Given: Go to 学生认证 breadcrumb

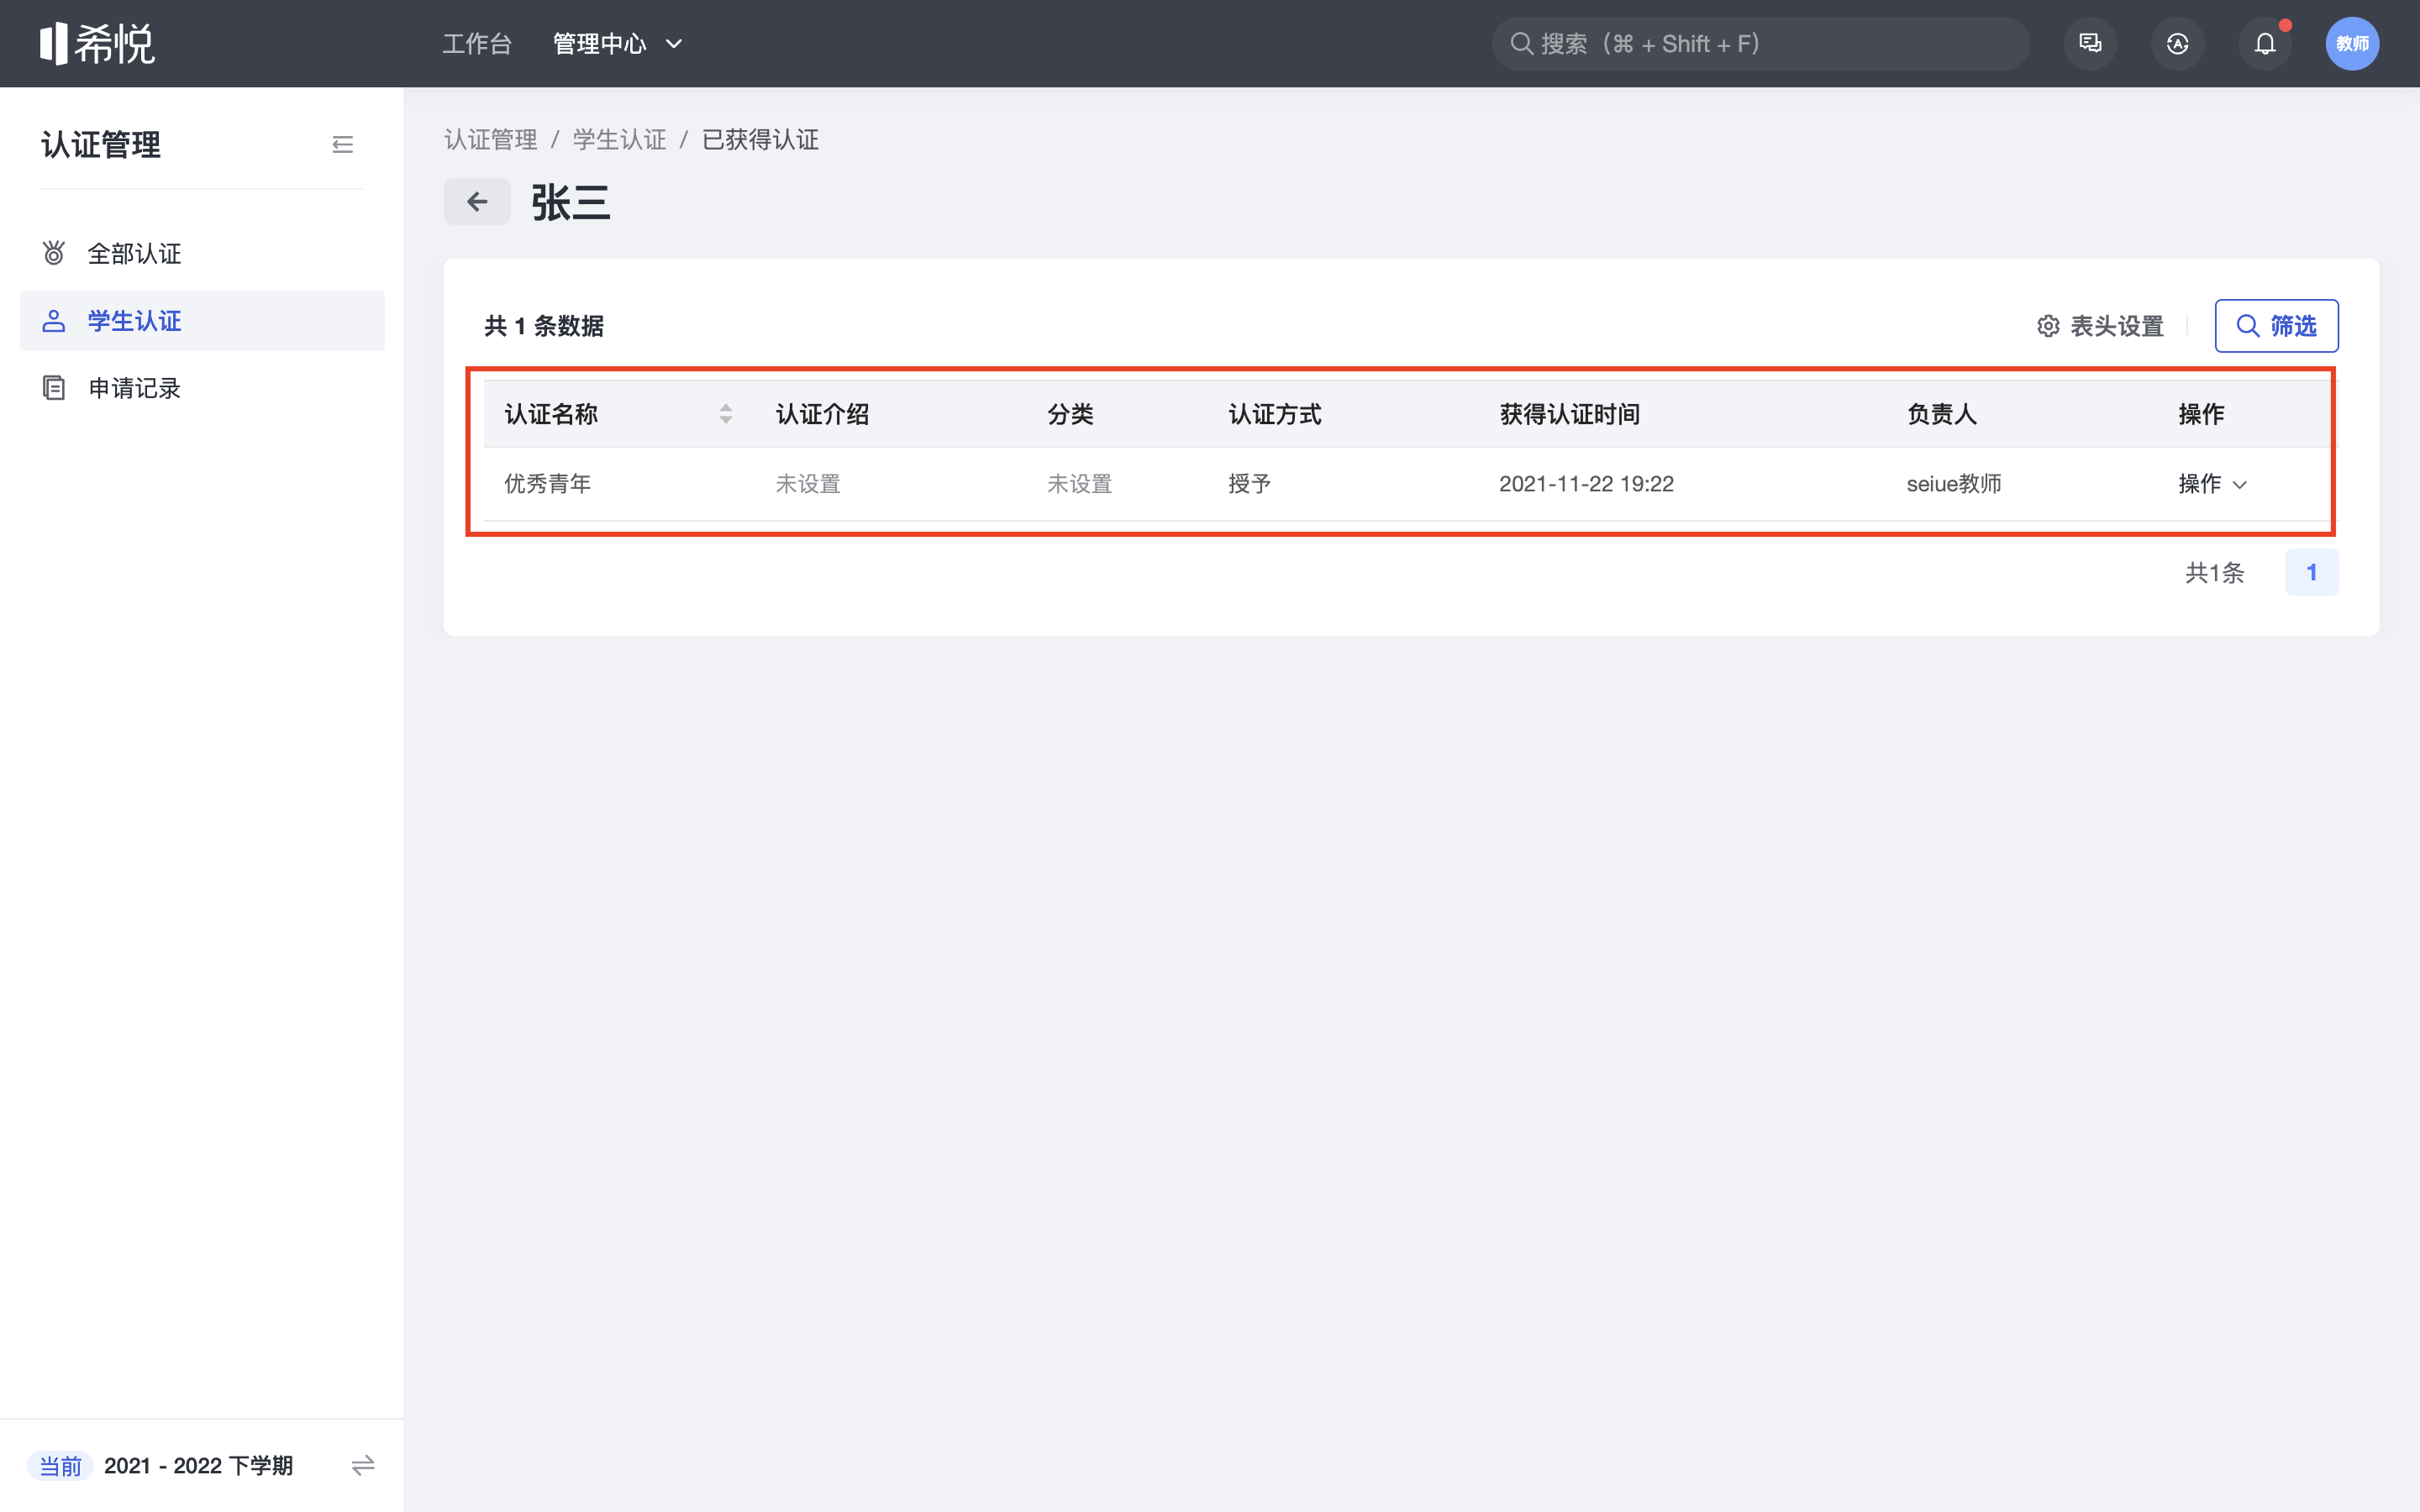Looking at the screenshot, I should 620,140.
